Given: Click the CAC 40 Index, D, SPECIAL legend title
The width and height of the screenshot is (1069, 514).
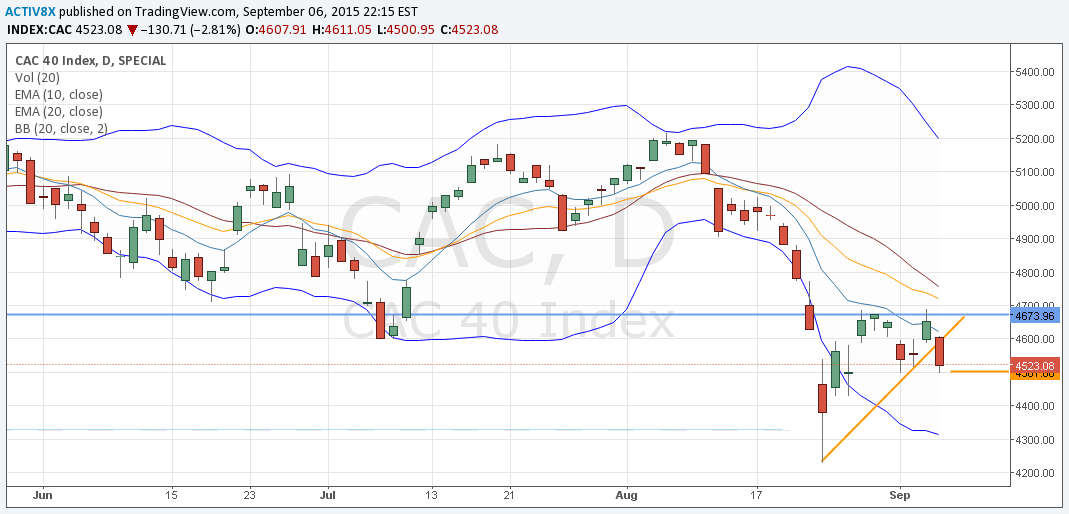Looking at the screenshot, I should click(90, 61).
